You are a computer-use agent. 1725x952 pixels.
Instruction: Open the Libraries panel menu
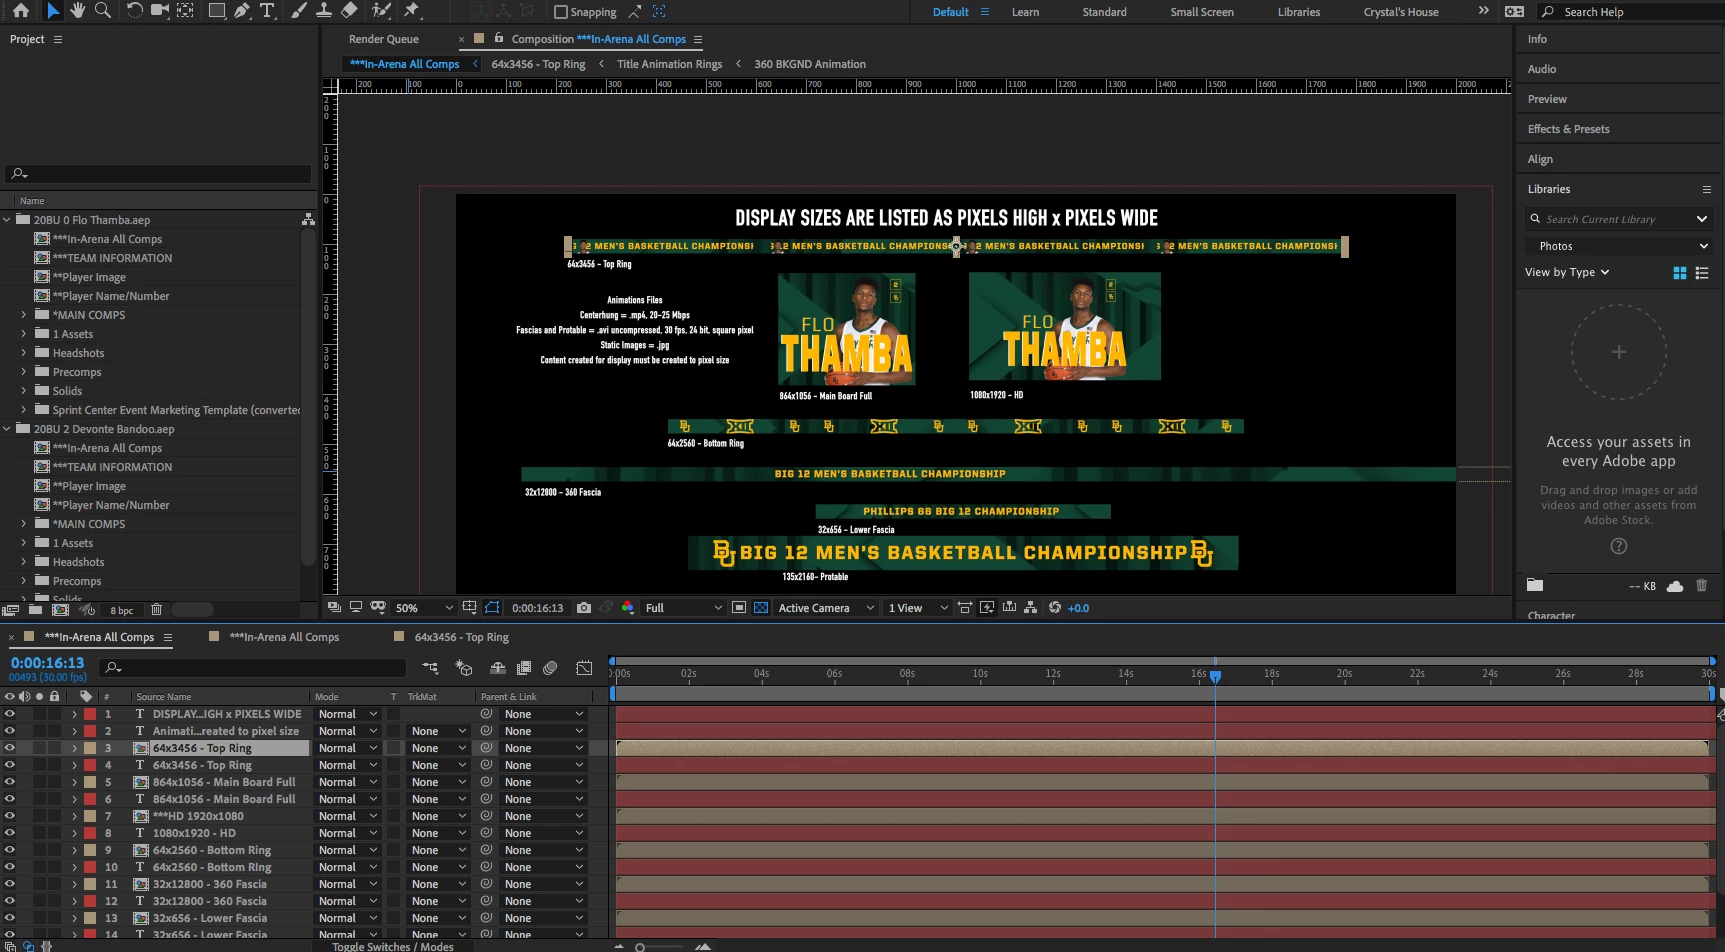[1707, 189]
